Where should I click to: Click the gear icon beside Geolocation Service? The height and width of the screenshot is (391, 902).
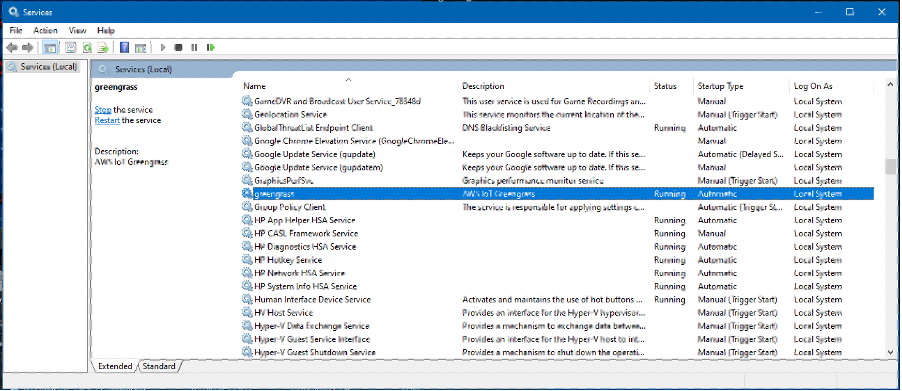point(247,114)
